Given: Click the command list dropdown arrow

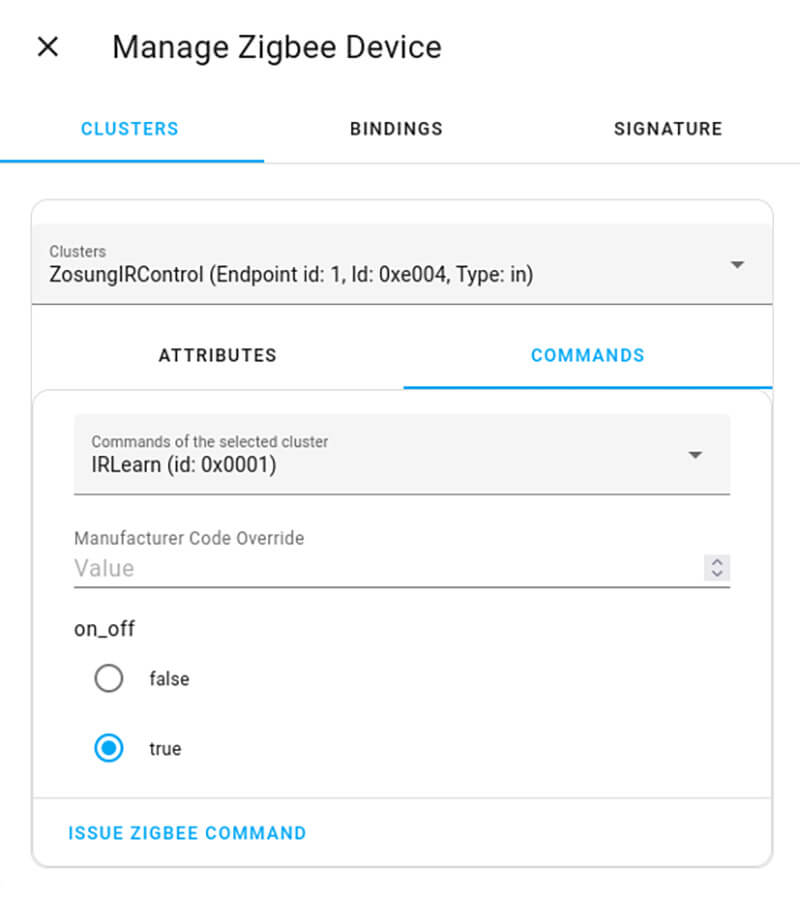Looking at the screenshot, I should 695,455.
